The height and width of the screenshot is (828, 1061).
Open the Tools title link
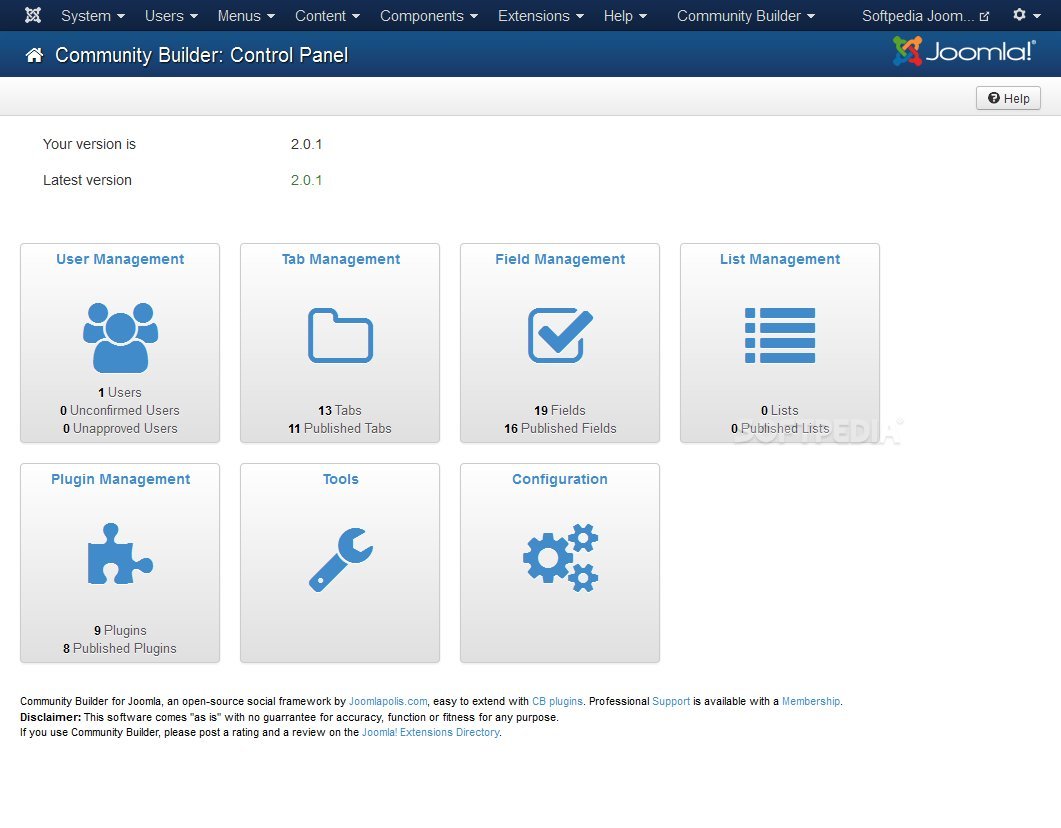tap(340, 479)
